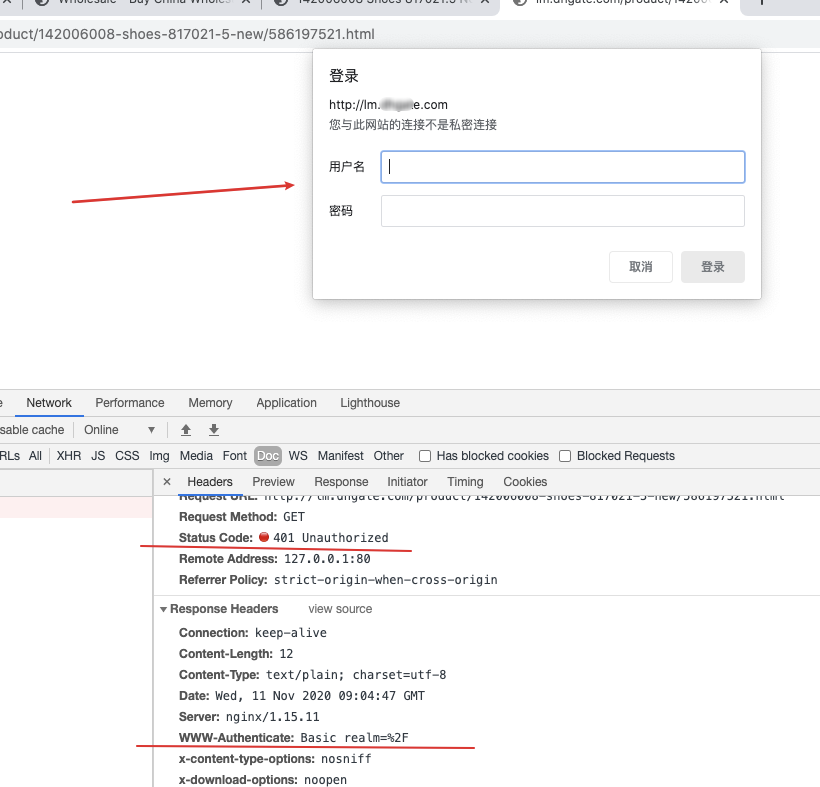
Task: Enable the Blocked Requests checkbox
Action: pos(565,456)
